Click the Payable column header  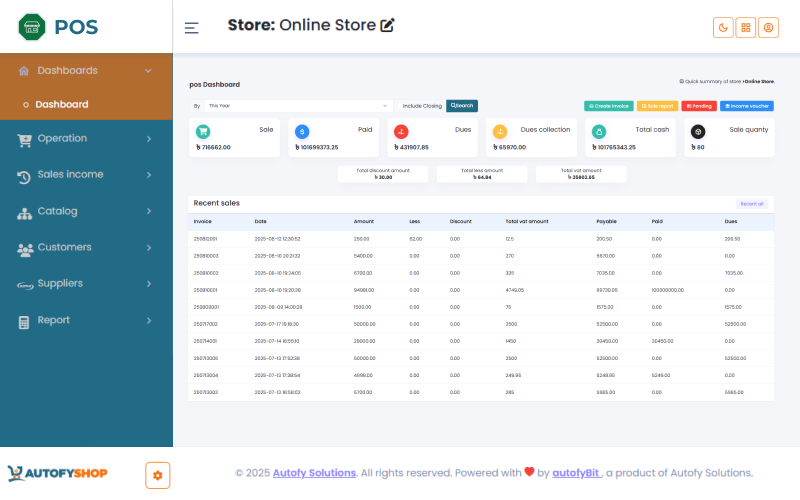click(607, 221)
